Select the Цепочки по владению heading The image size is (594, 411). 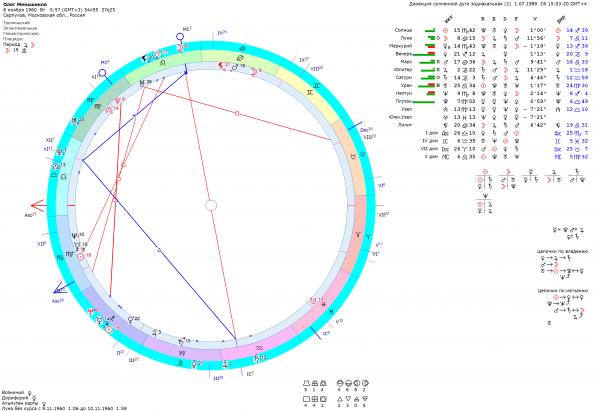tap(562, 252)
